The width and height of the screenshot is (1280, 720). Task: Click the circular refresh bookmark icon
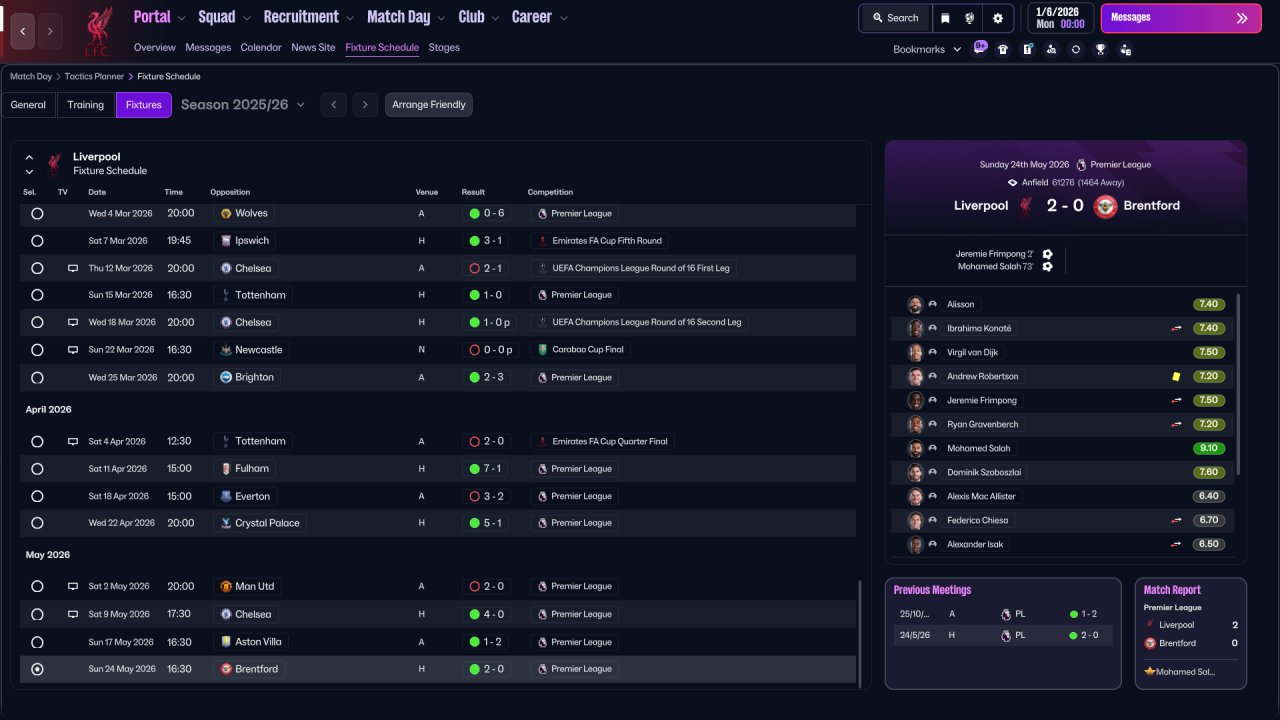pyautogui.click(x=1076, y=49)
